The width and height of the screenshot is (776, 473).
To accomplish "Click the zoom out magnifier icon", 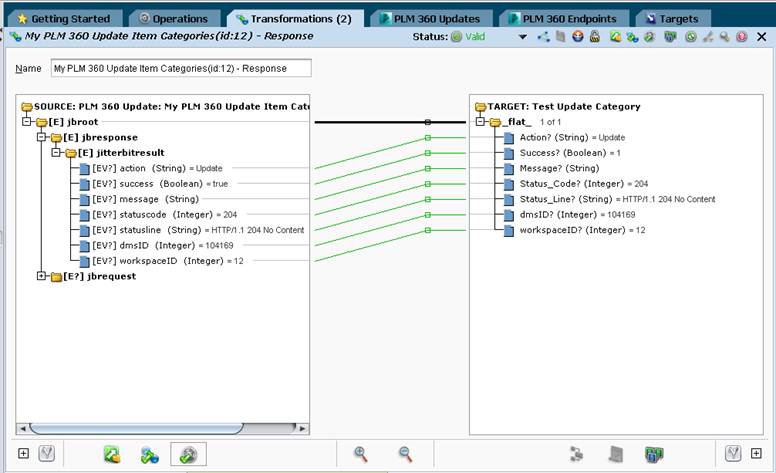I will point(405,454).
